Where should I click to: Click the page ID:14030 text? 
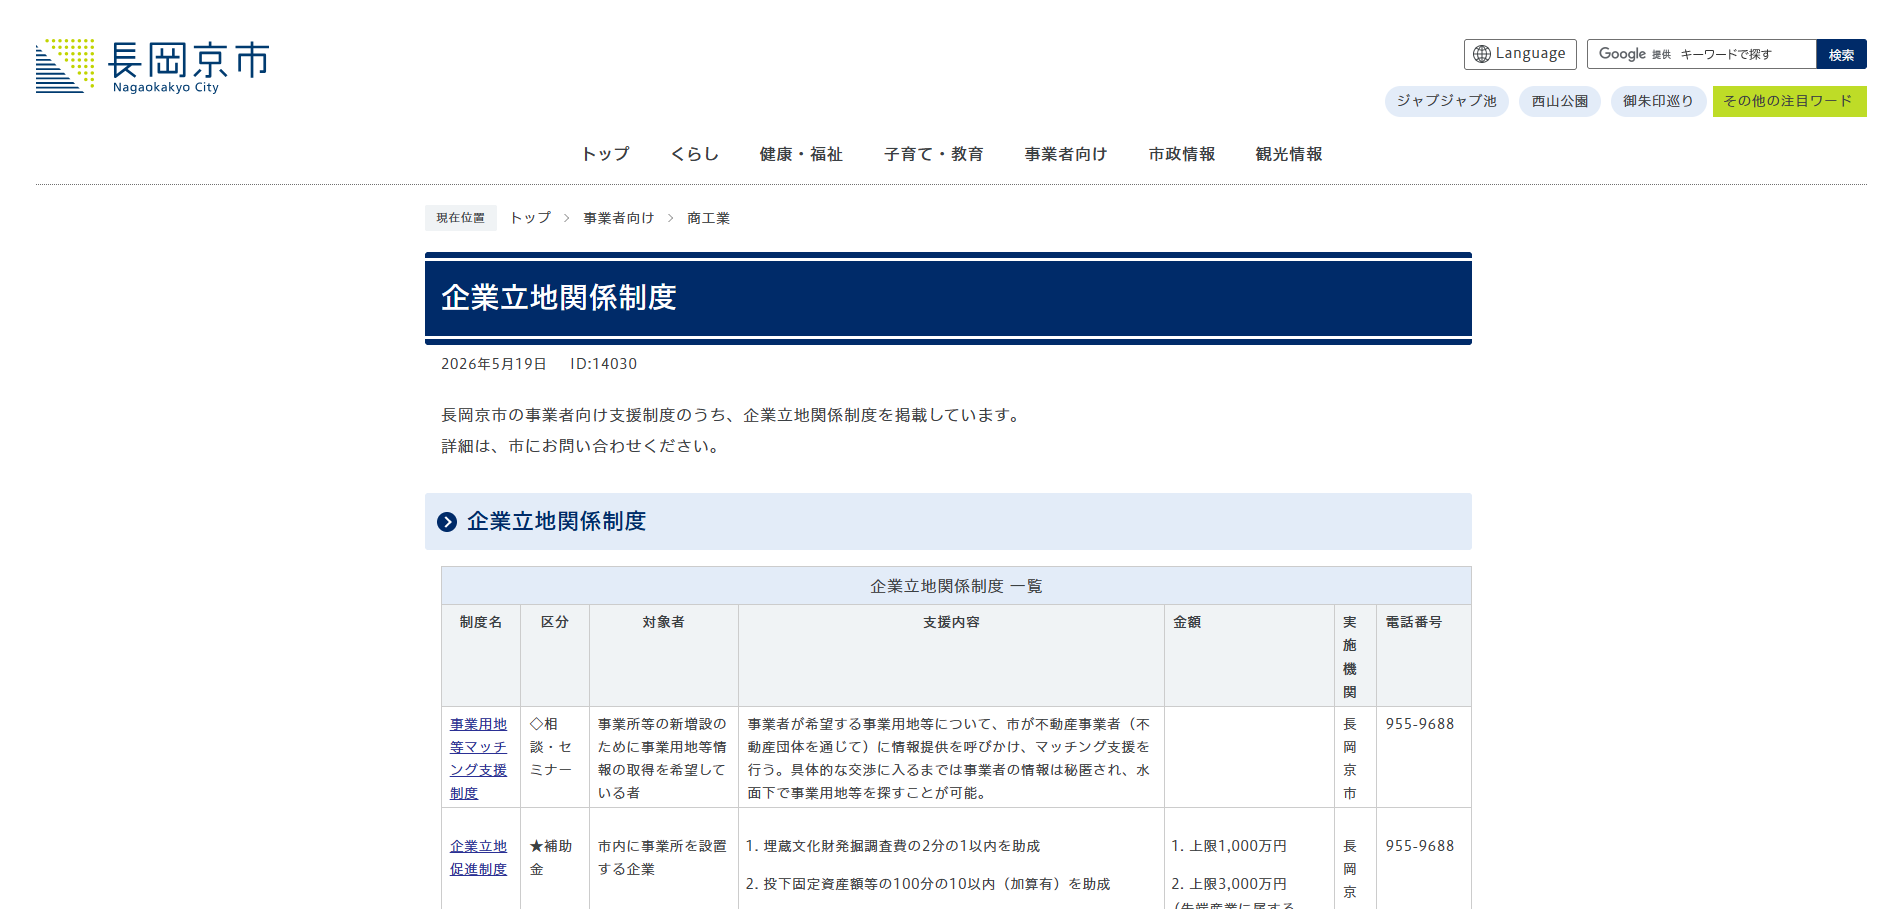tap(604, 364)
